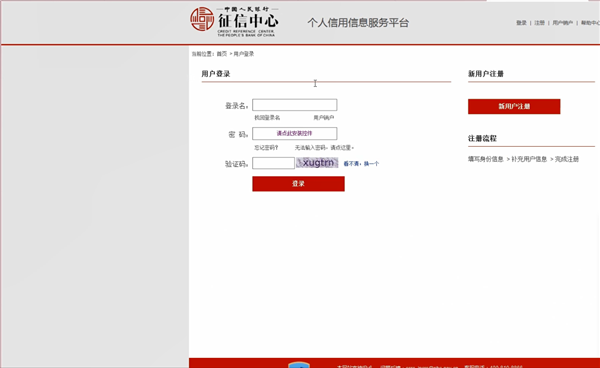Screen dimensions: 600x368
Task: Click the 新用户注册 section heading
Action: [486, 74]
